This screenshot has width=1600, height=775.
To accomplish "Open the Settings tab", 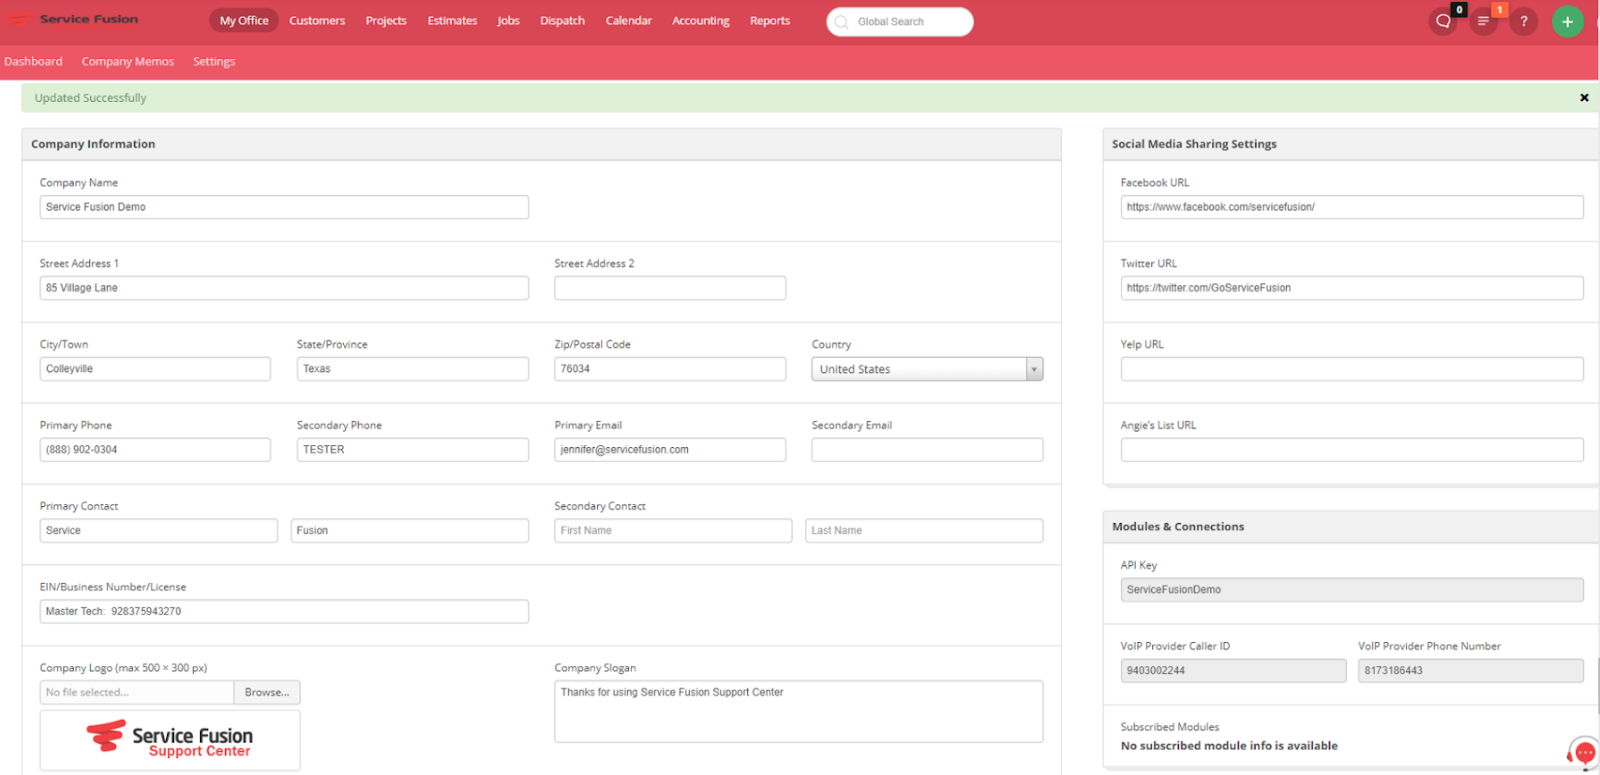I will [214, 62].
